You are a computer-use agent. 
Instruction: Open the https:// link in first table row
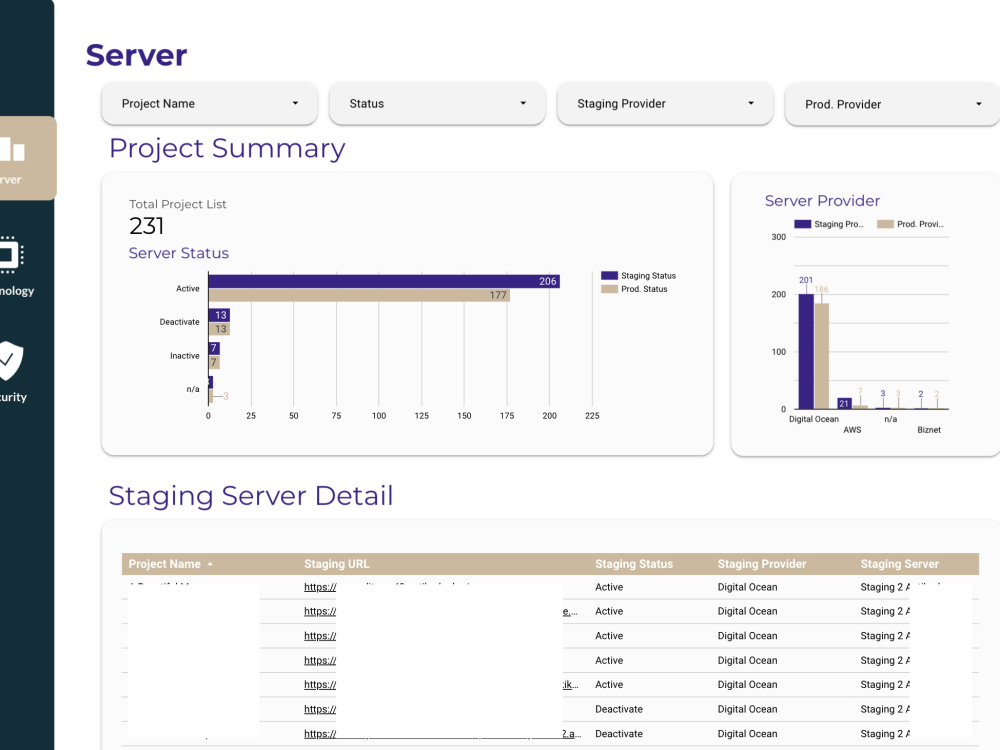[320, 587]
